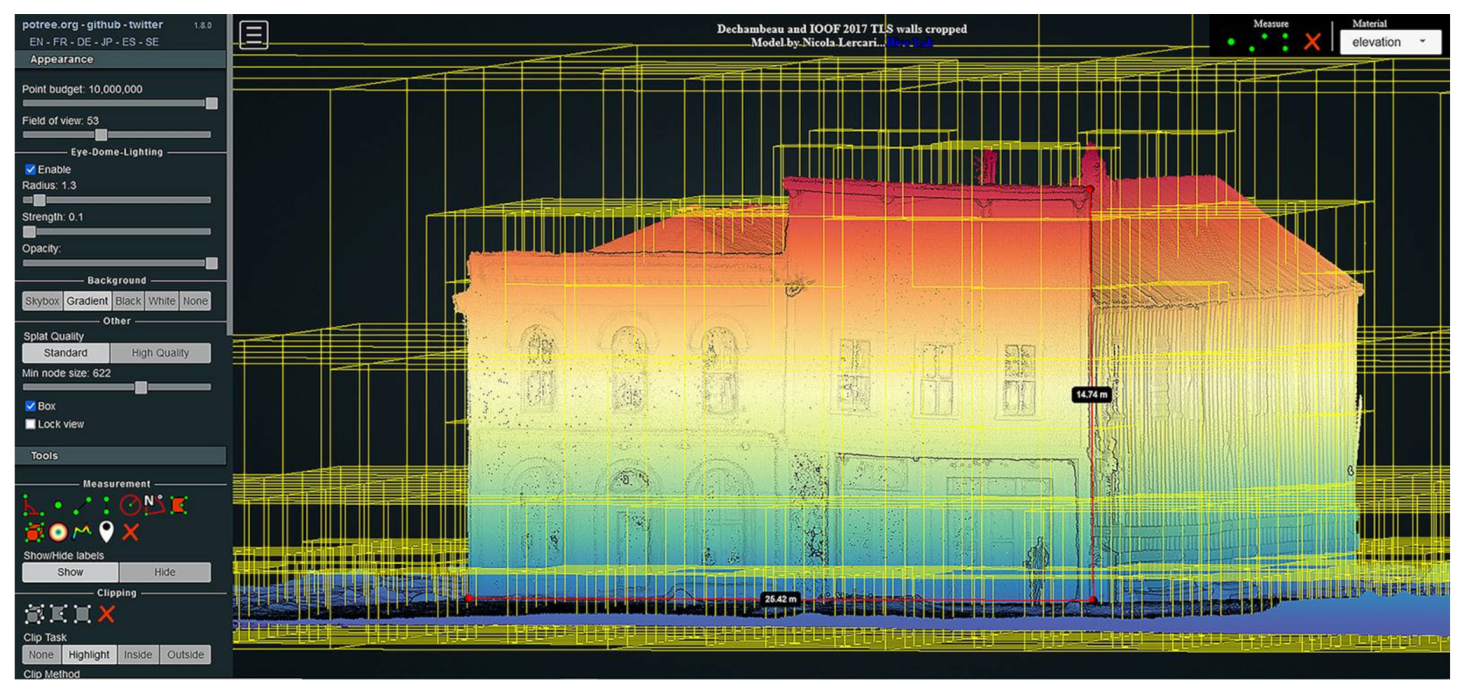Remove all clipping with red X
This screenshot has height=692, width=1462.
click(106, 614)
